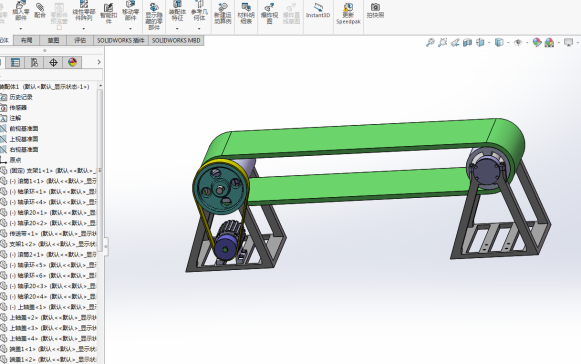Select the 上轴盖<3> component in tree
Screen dimensions: 581x364
coord(53,328)
